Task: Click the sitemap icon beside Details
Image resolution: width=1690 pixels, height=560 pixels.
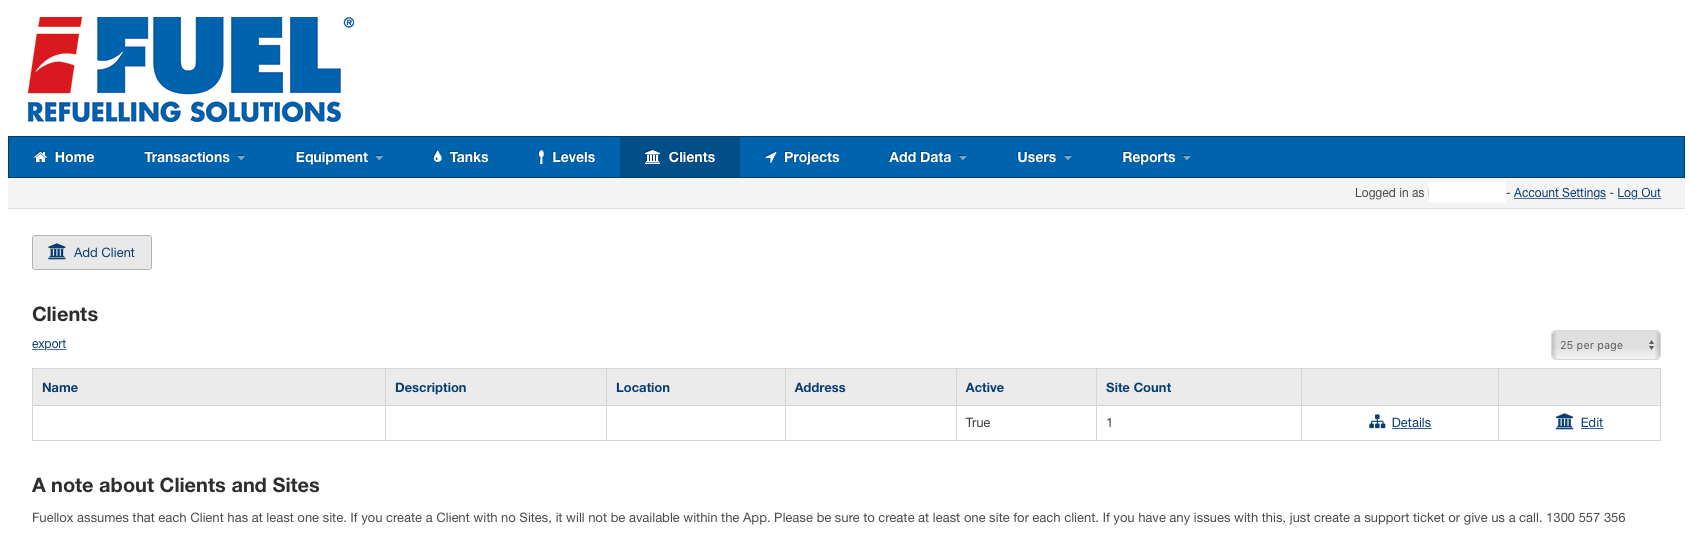Action: [1377, 422]
